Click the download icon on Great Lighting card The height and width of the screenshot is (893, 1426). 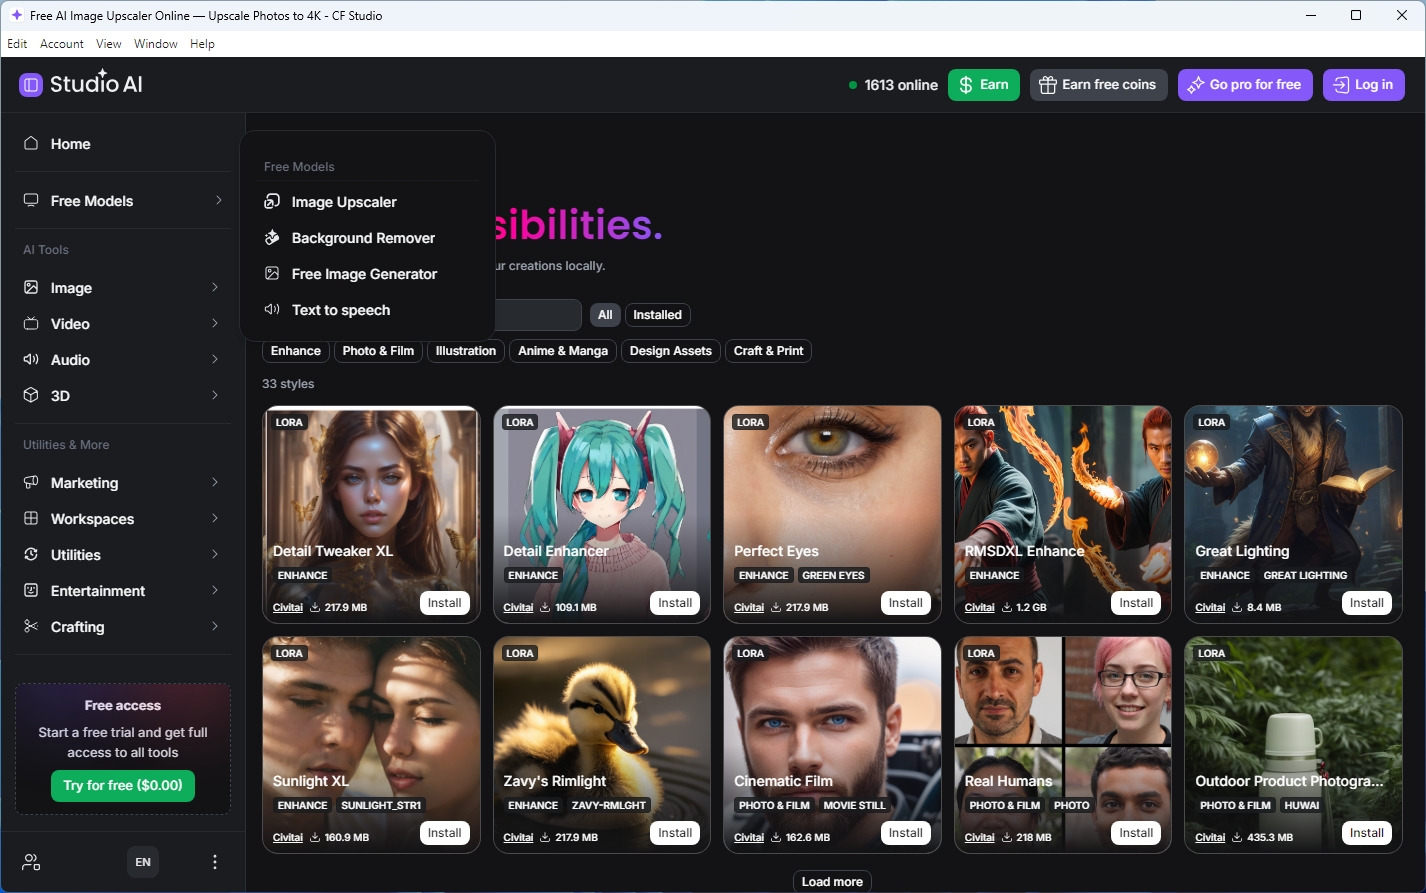click(1237, 607)
